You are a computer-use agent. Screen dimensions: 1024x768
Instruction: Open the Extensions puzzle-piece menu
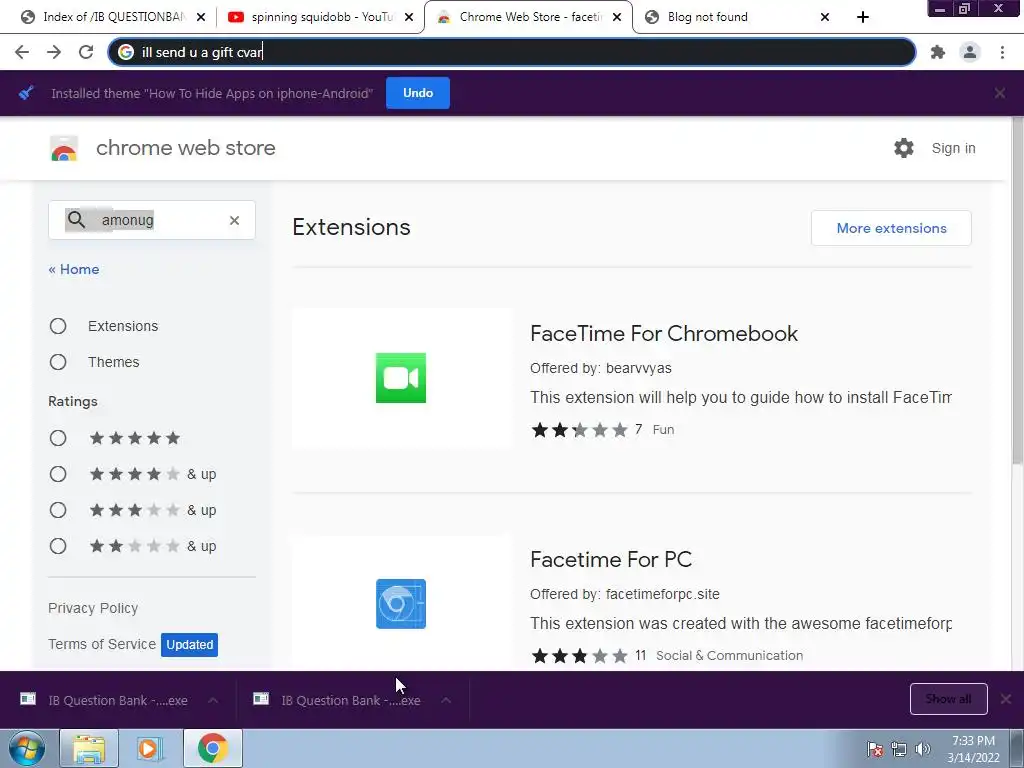[938, 52]
